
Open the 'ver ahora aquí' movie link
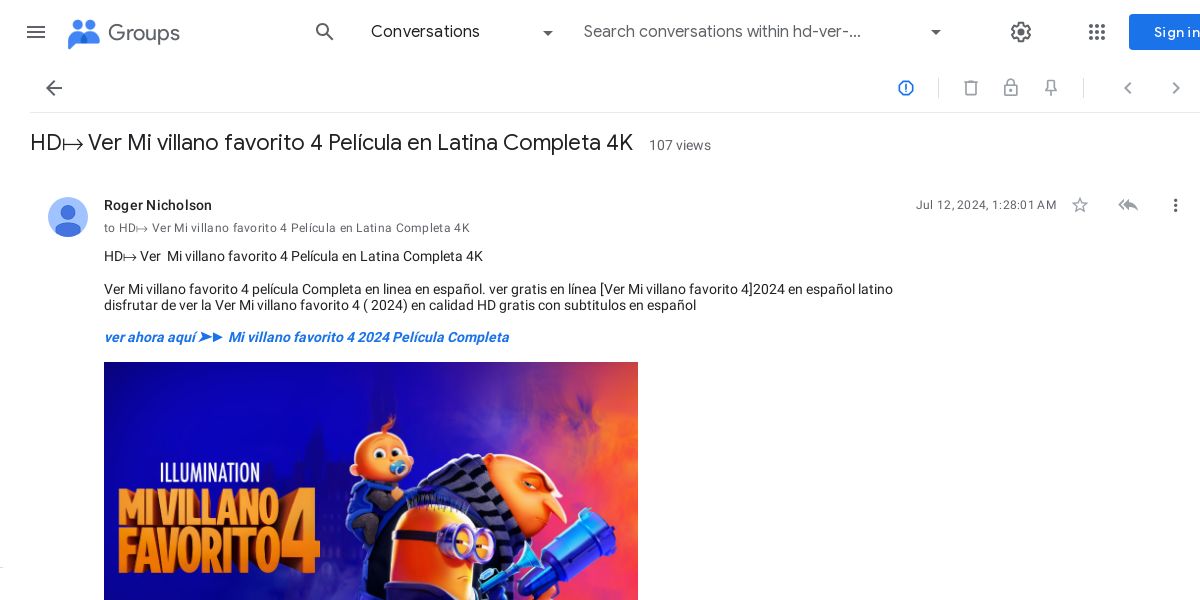tap(306, 337)
